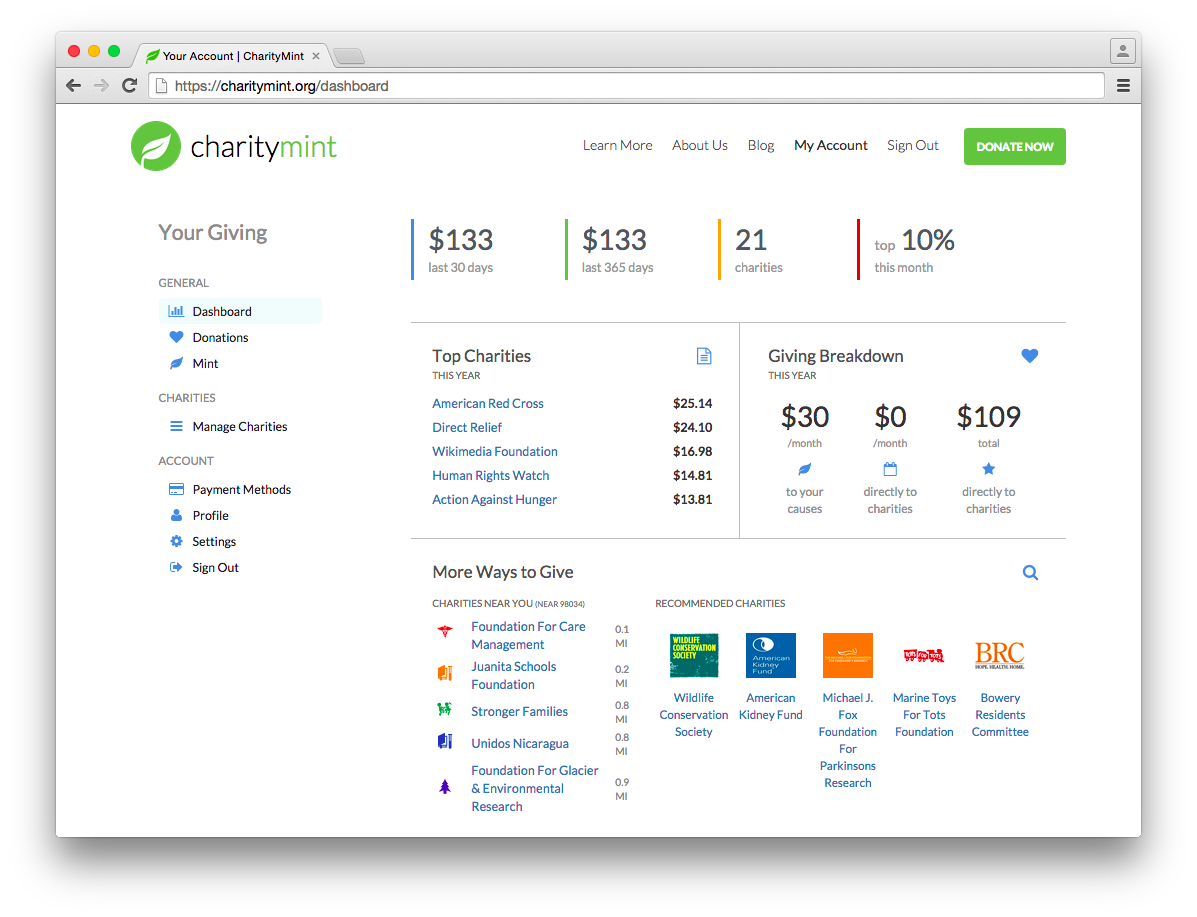Reload the page with the refresh button
The height and width of the screenshot is (917, 1197).
(129, 86)
